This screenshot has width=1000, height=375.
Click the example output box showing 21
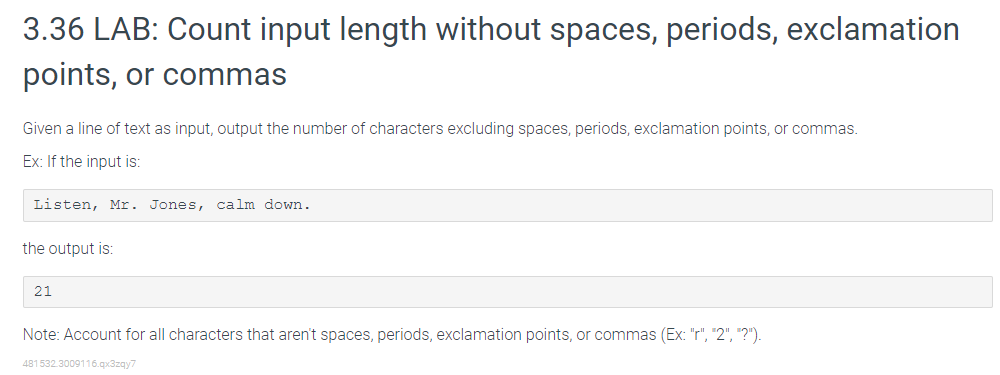coord(508,292)
